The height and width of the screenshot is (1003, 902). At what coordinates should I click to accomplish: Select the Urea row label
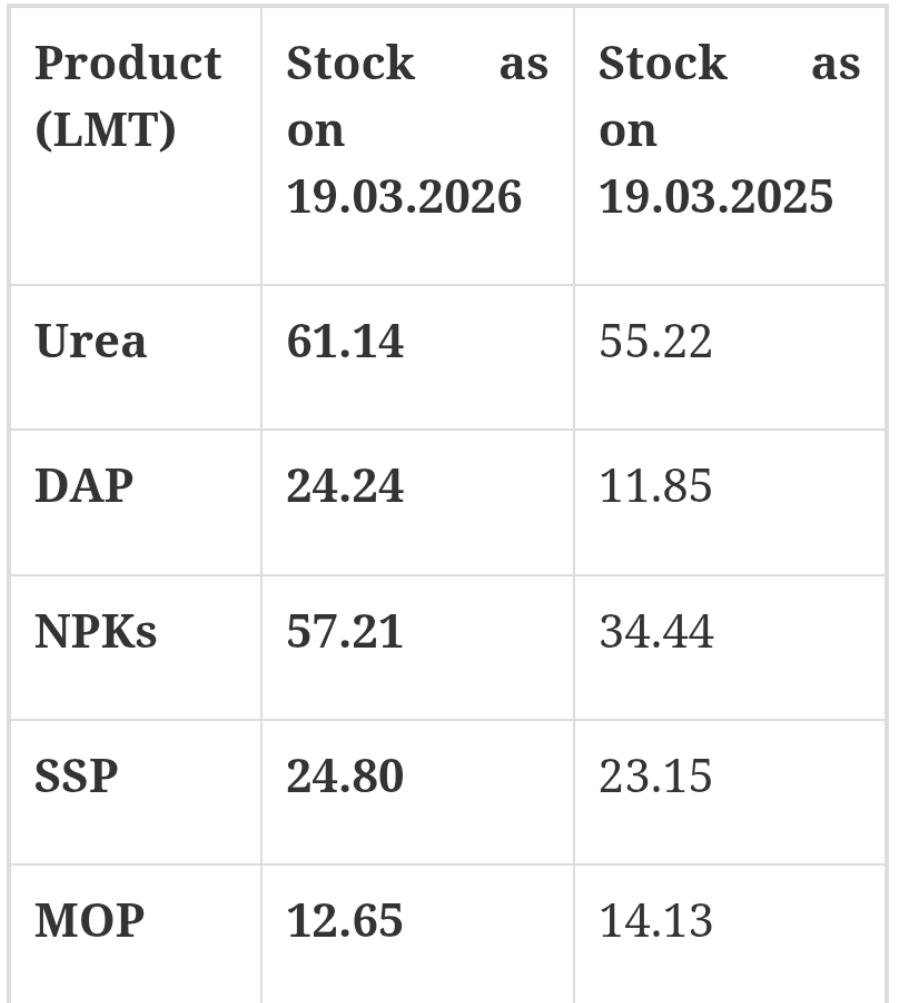pyautogui.click(x=91, y=342)
